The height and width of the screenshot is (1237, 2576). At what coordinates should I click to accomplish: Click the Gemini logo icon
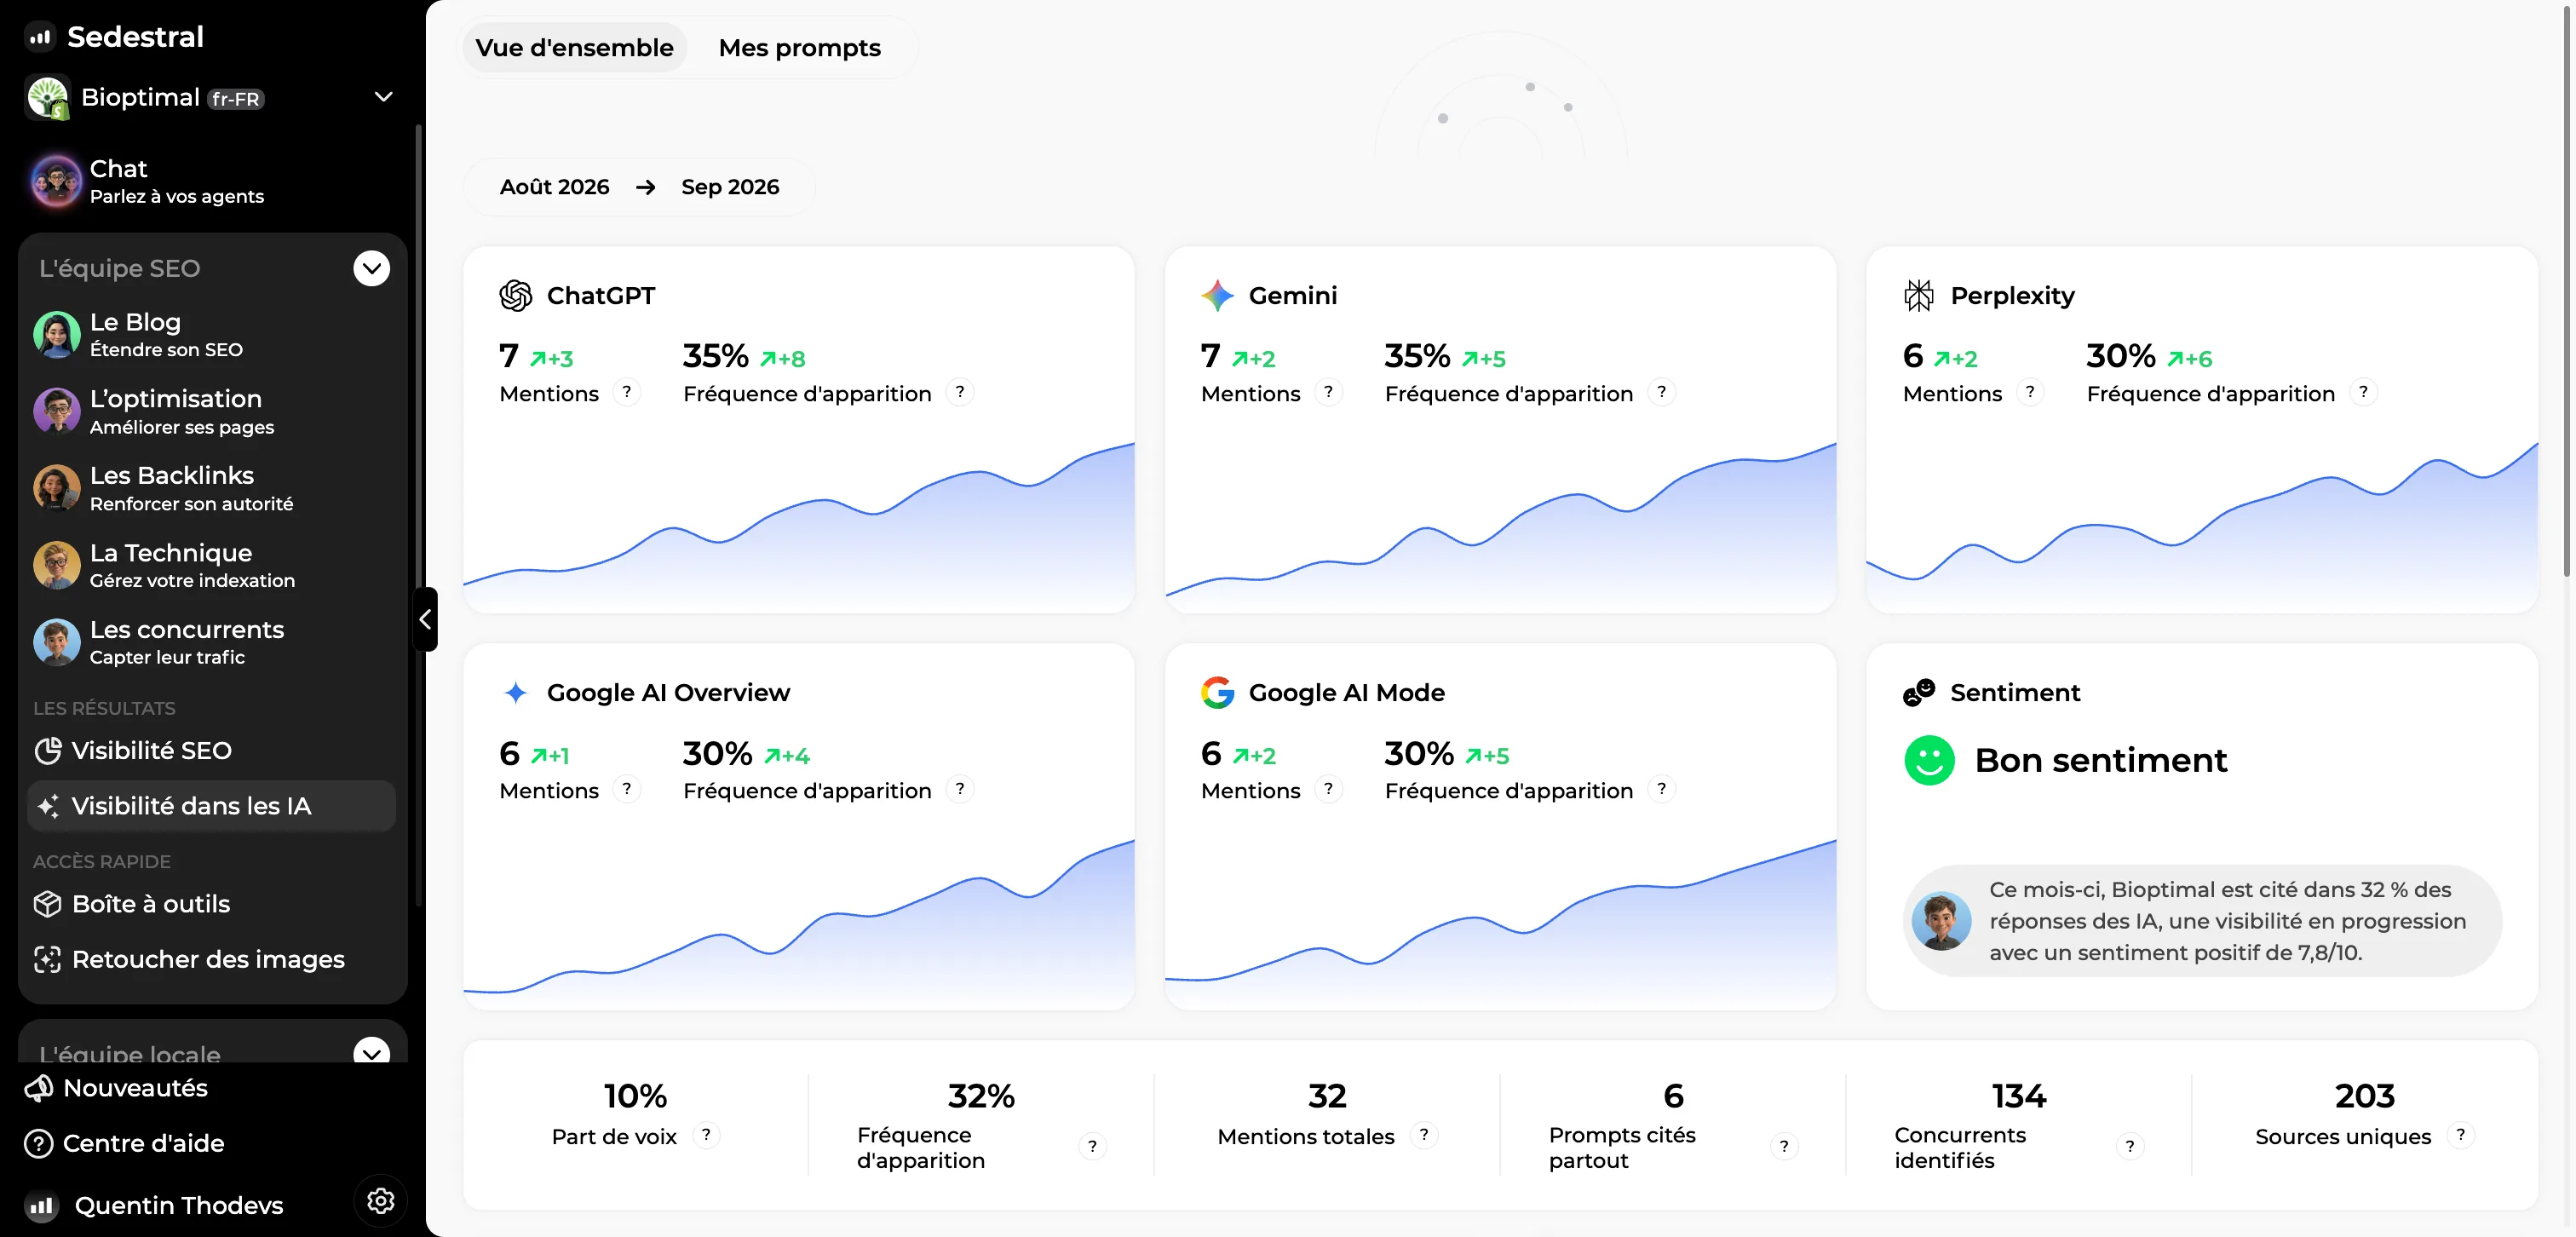click(1217, 295)
